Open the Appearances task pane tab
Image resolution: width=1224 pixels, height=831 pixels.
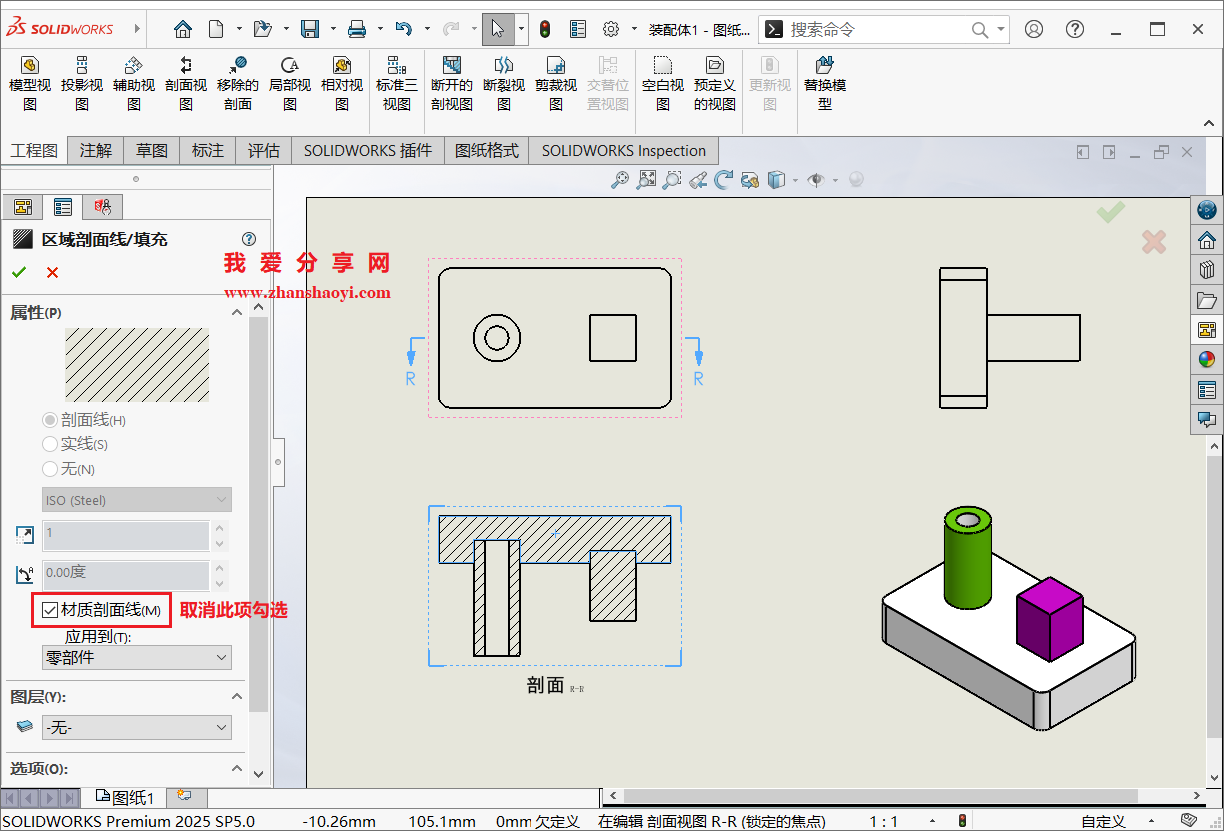pyautogui.click(x=1207, y=360)
